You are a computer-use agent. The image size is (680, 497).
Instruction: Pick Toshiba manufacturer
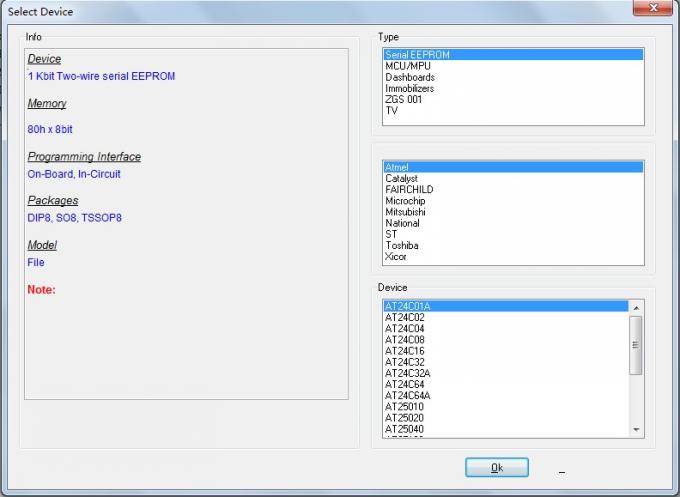[513, 245]
